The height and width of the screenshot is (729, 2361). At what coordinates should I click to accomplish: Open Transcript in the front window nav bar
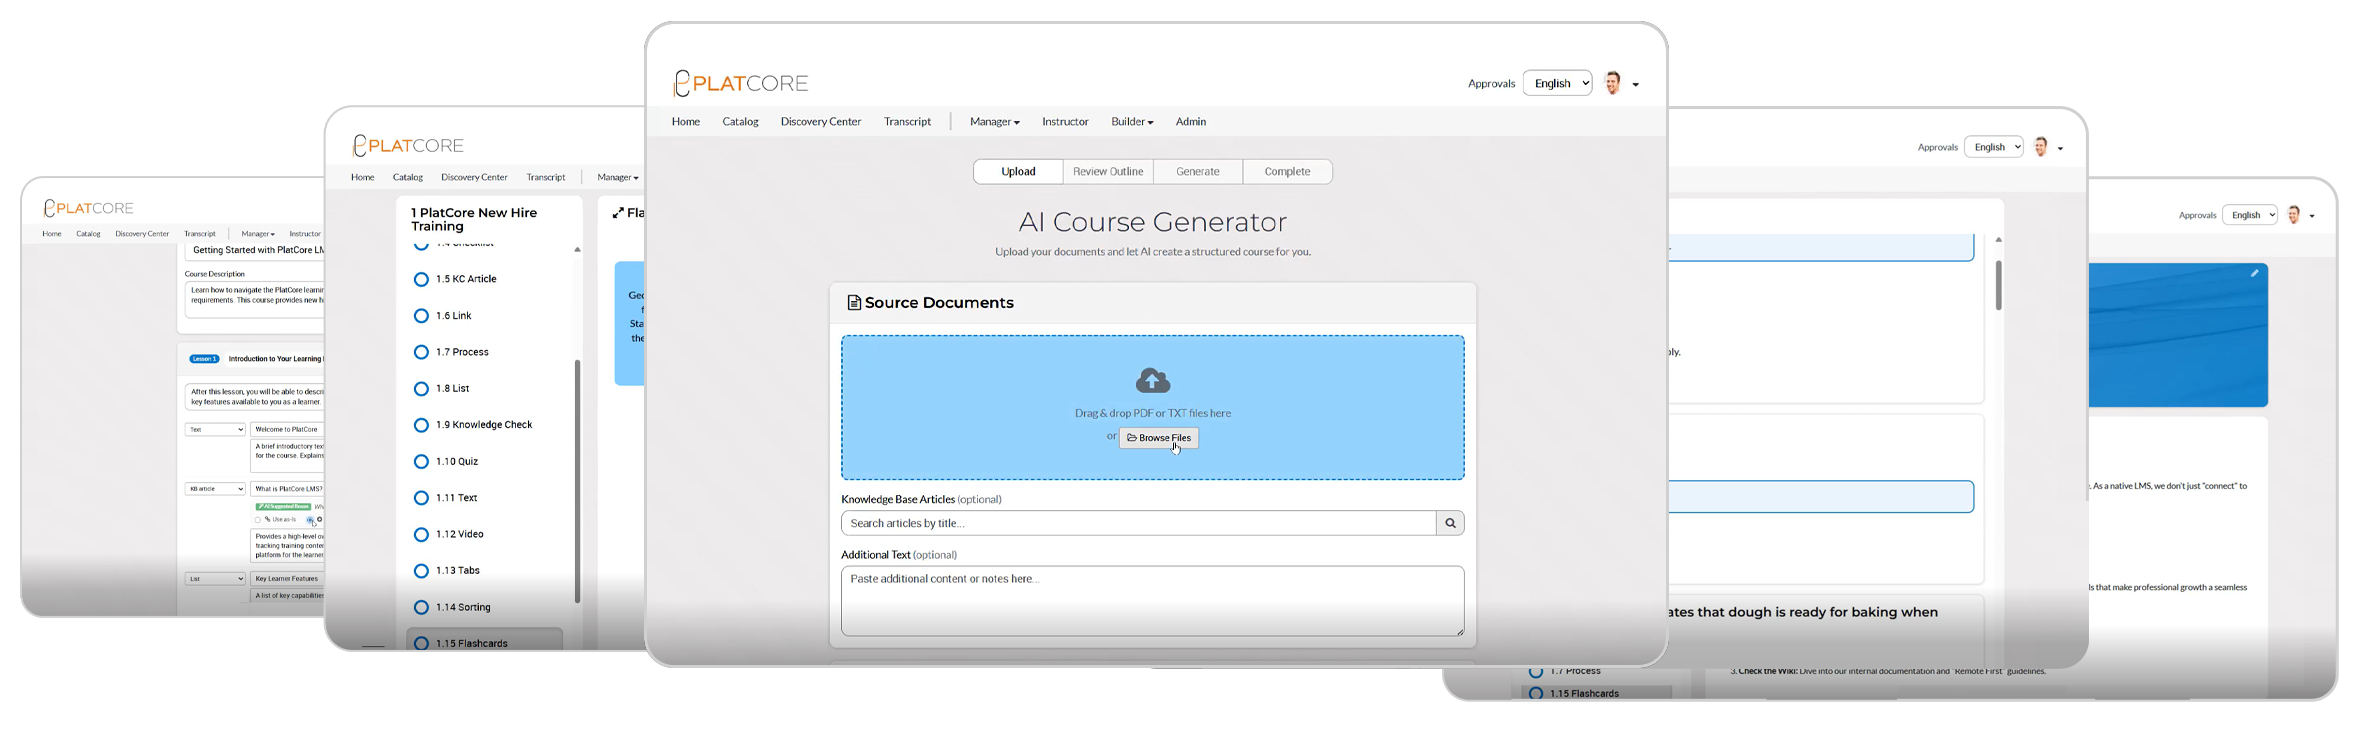point(907,122)
